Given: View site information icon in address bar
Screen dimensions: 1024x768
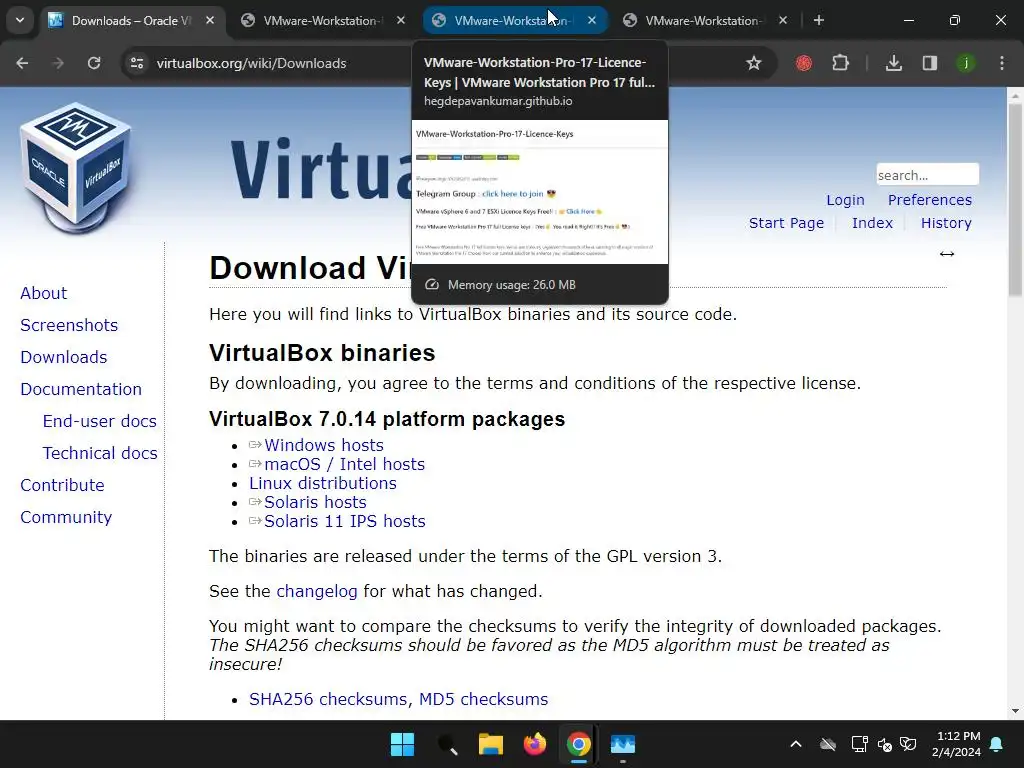Looking at the screenshot, I should [x=137, y=63].
